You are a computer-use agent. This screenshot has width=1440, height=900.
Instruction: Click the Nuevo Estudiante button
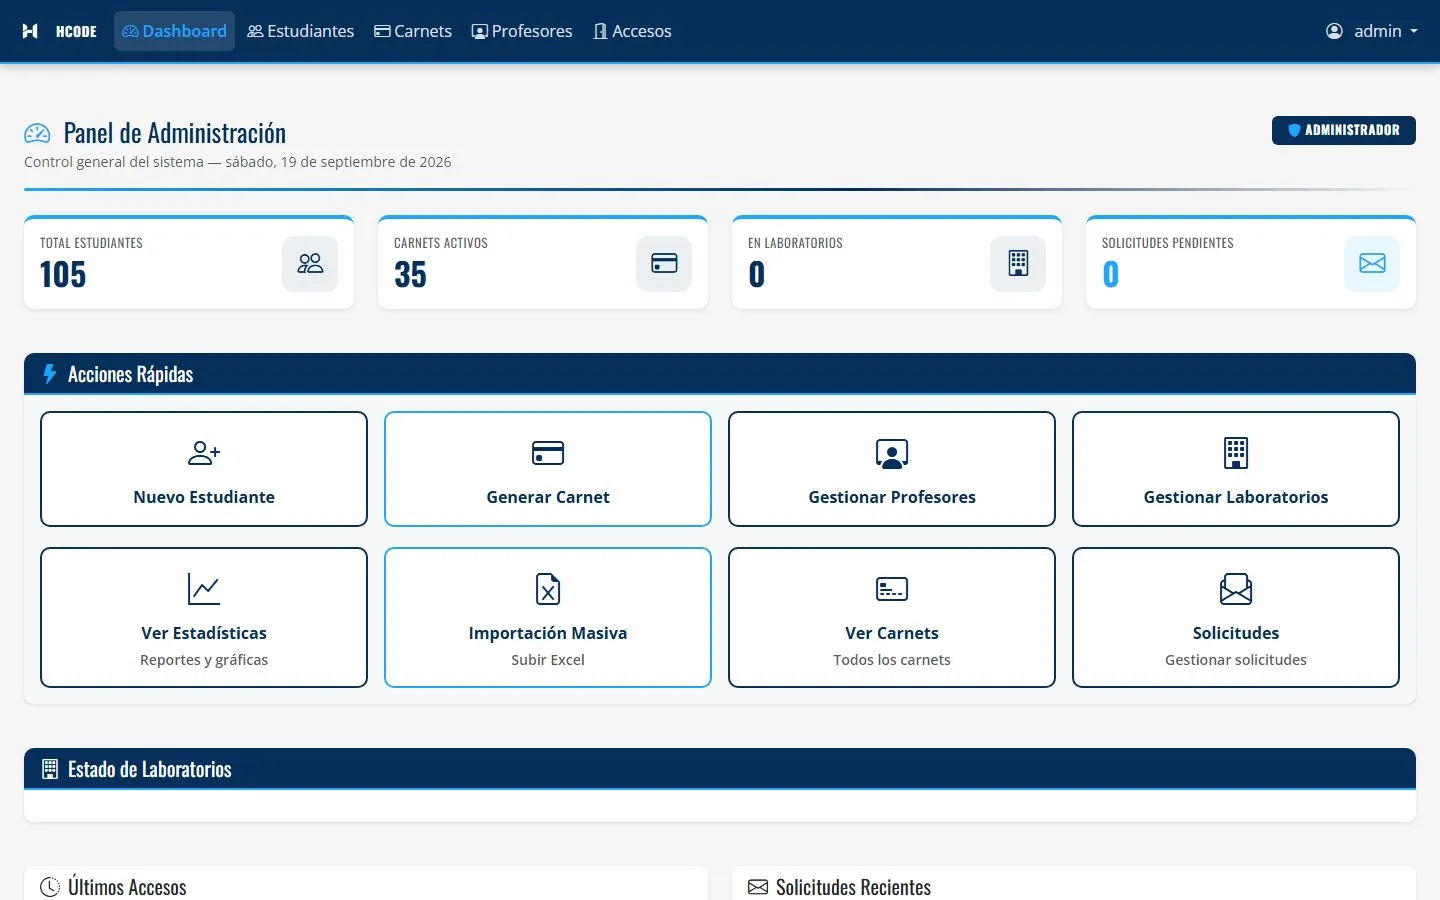click(204, 469)
